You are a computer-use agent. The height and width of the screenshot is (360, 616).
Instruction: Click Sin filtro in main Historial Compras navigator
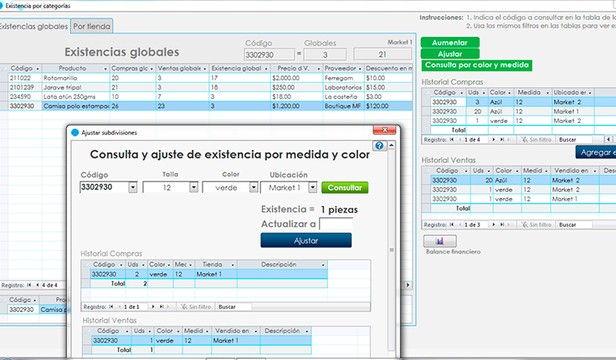click(536, 140)
